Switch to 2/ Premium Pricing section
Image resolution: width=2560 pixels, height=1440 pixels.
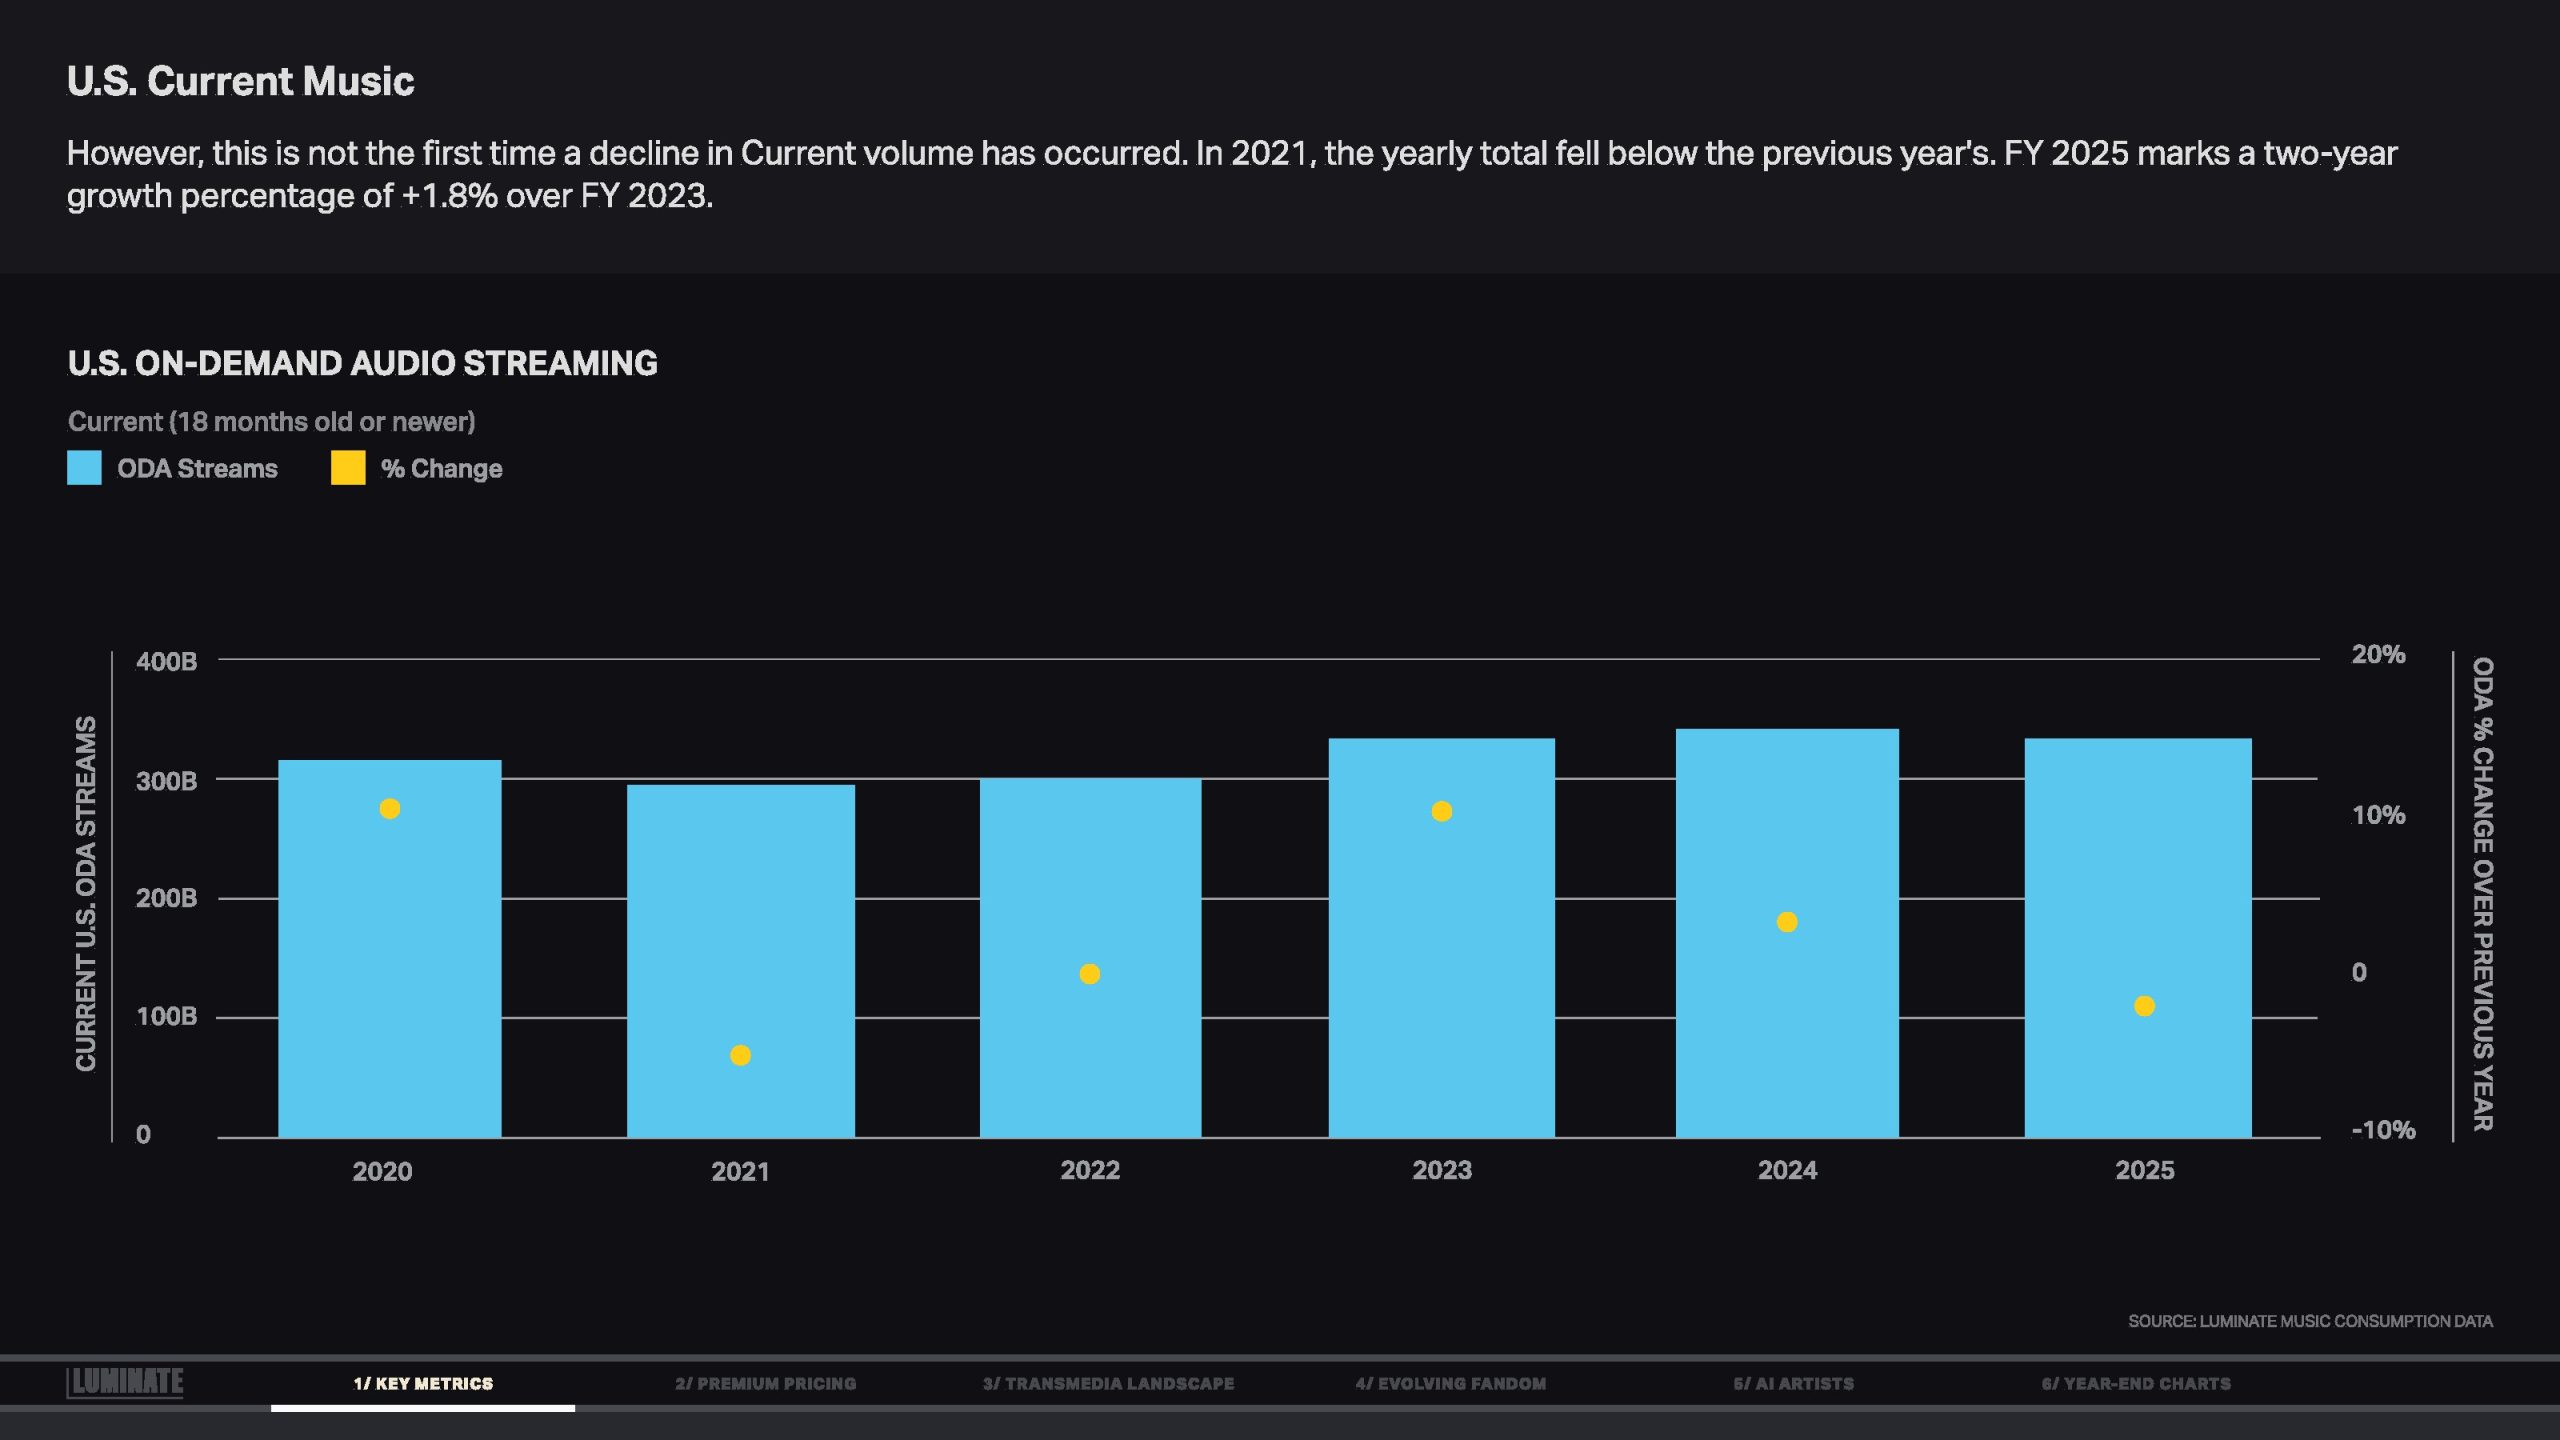[x=765, y=1383]
